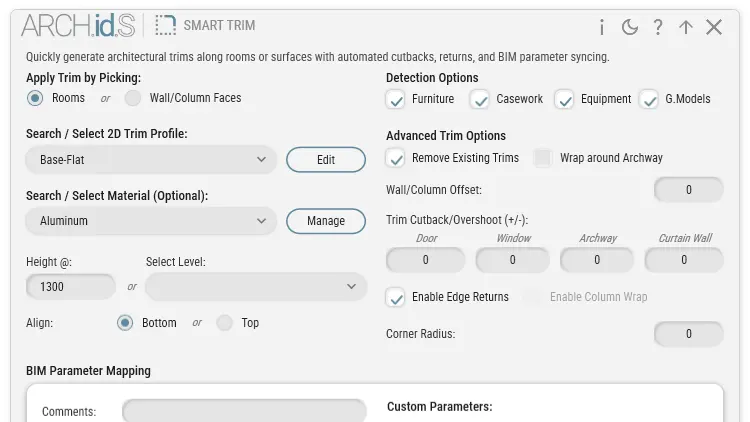Uncheck the Casework detection checkbox
The height and width of the screenshot is (422, 750).
coord(480,100)
